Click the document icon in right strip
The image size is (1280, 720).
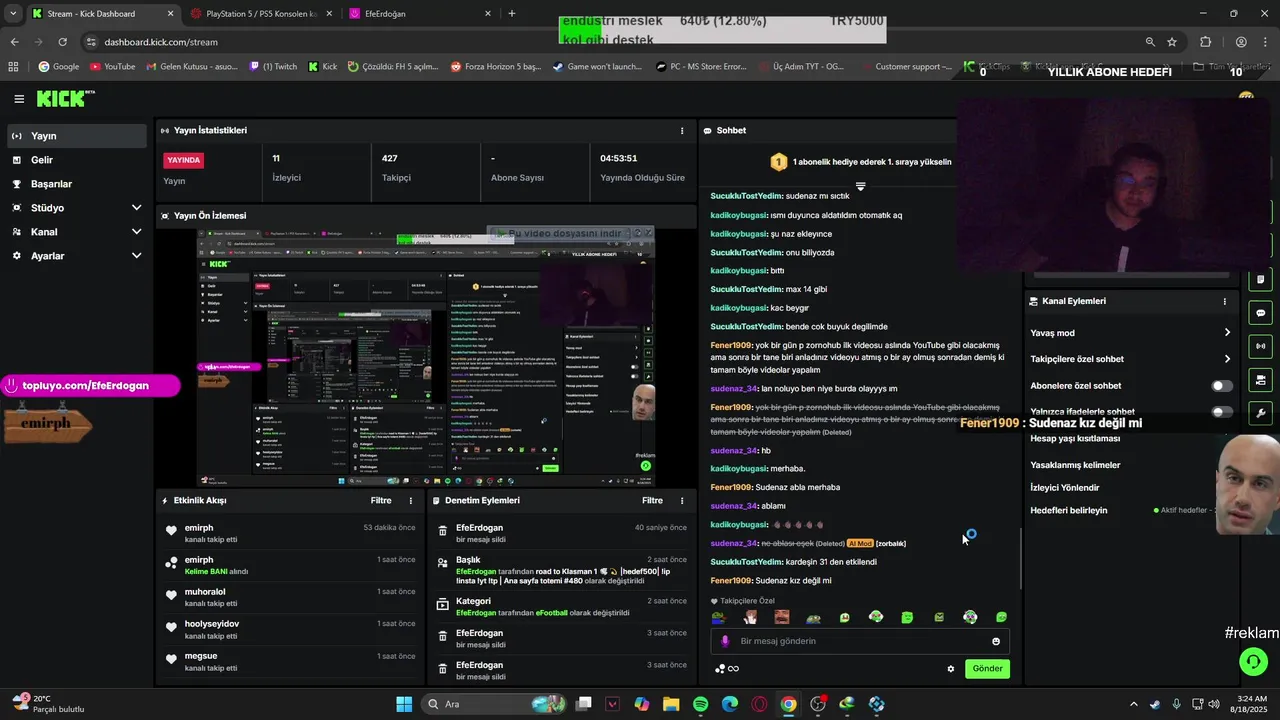(1260, 280)
